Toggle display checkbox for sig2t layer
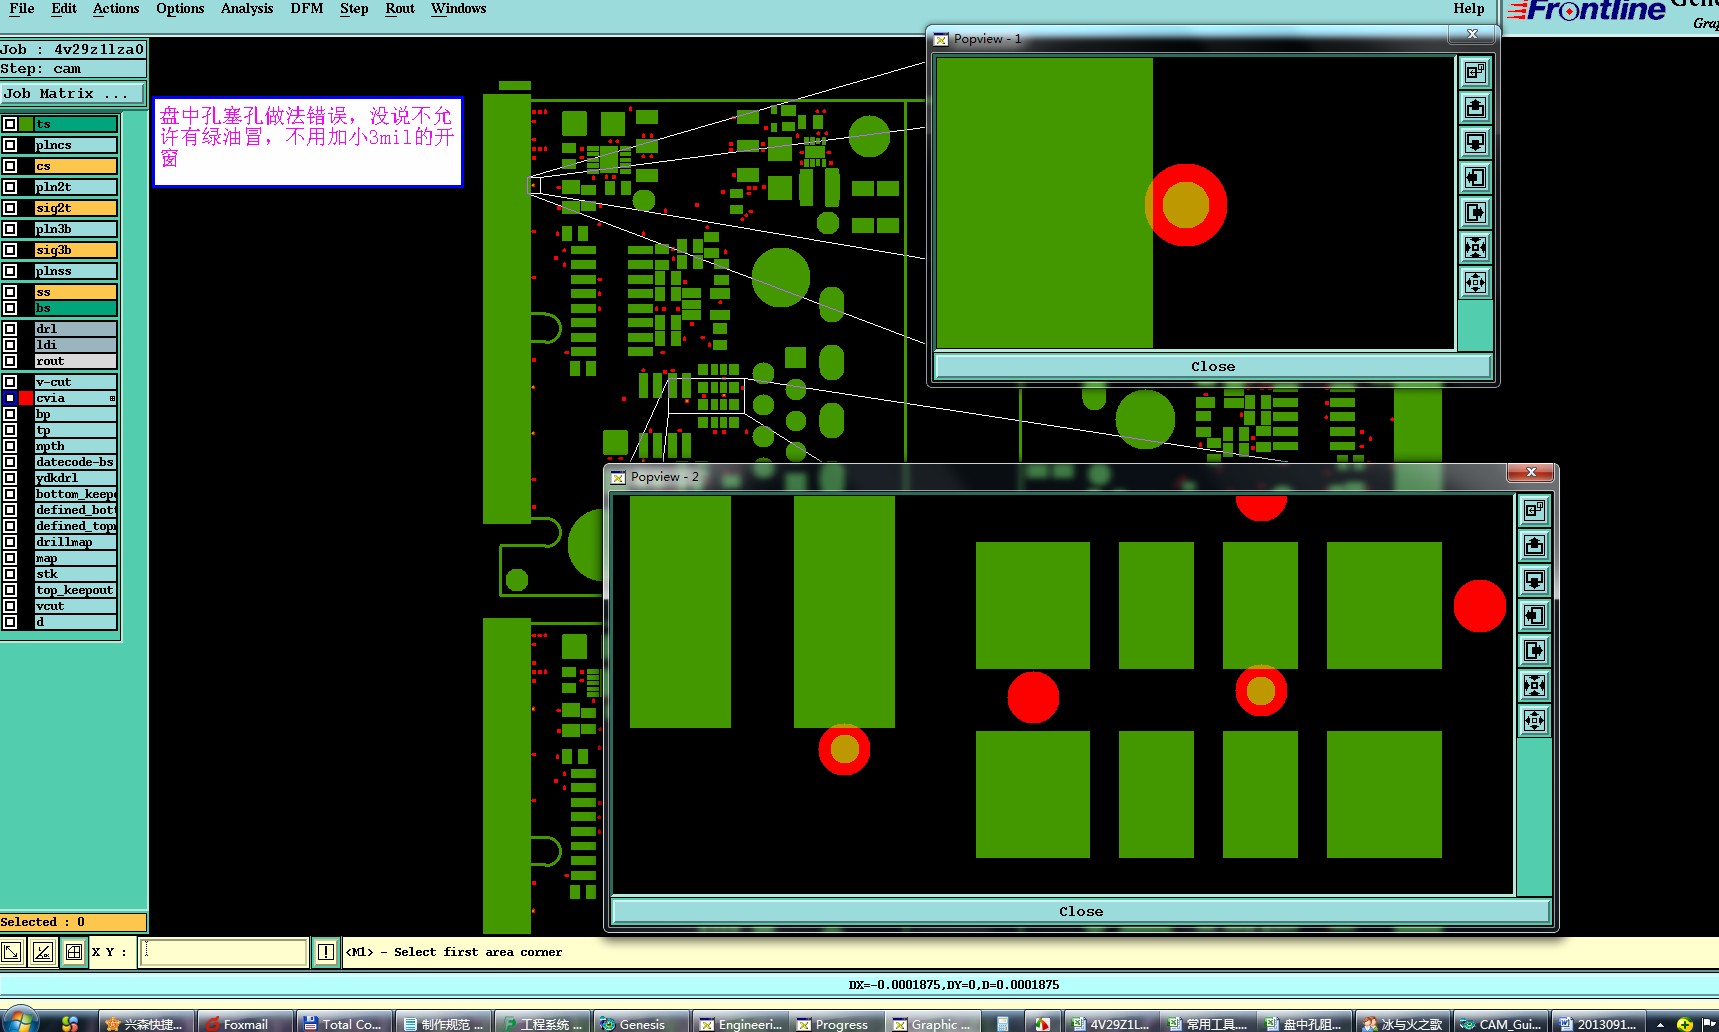 click(10, 208)
